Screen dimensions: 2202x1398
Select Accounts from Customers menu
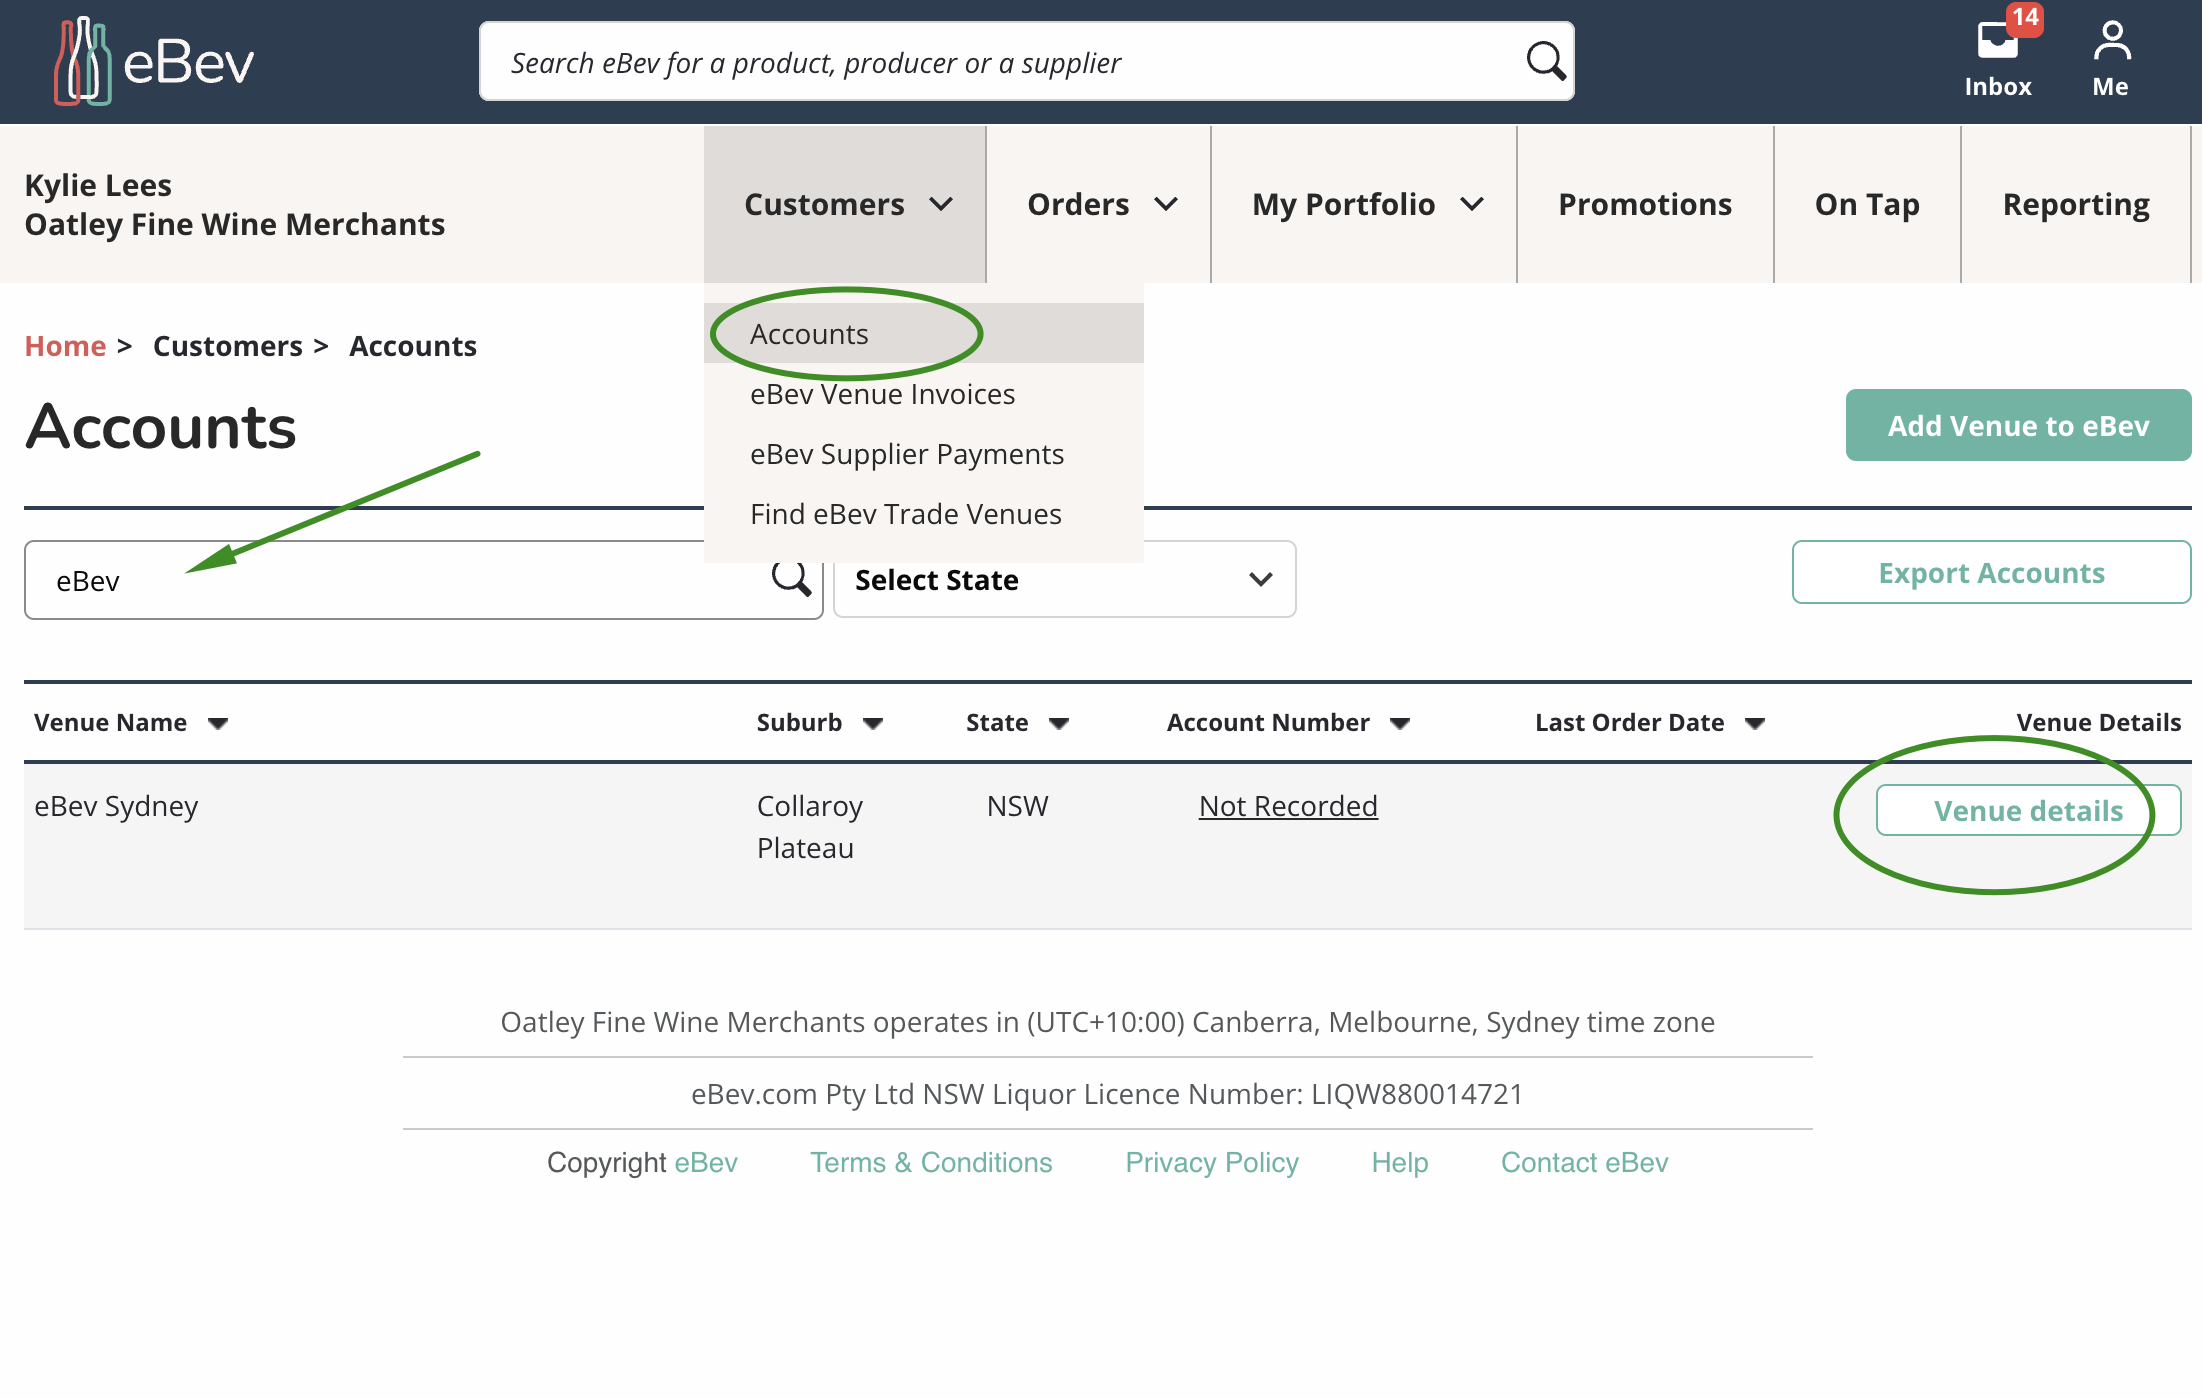(809, 334)
